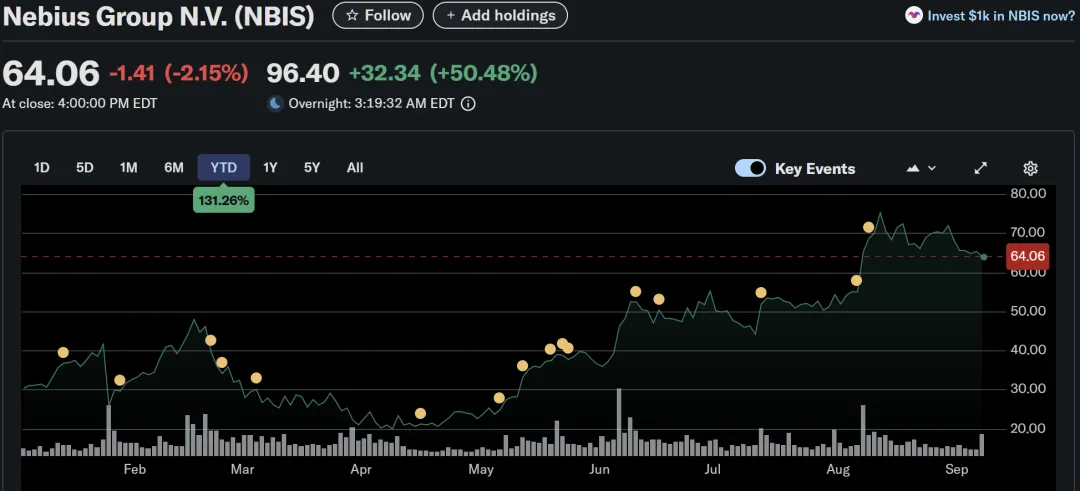Click the key event marker in mid-July
1080x491 pixels.
761,293
